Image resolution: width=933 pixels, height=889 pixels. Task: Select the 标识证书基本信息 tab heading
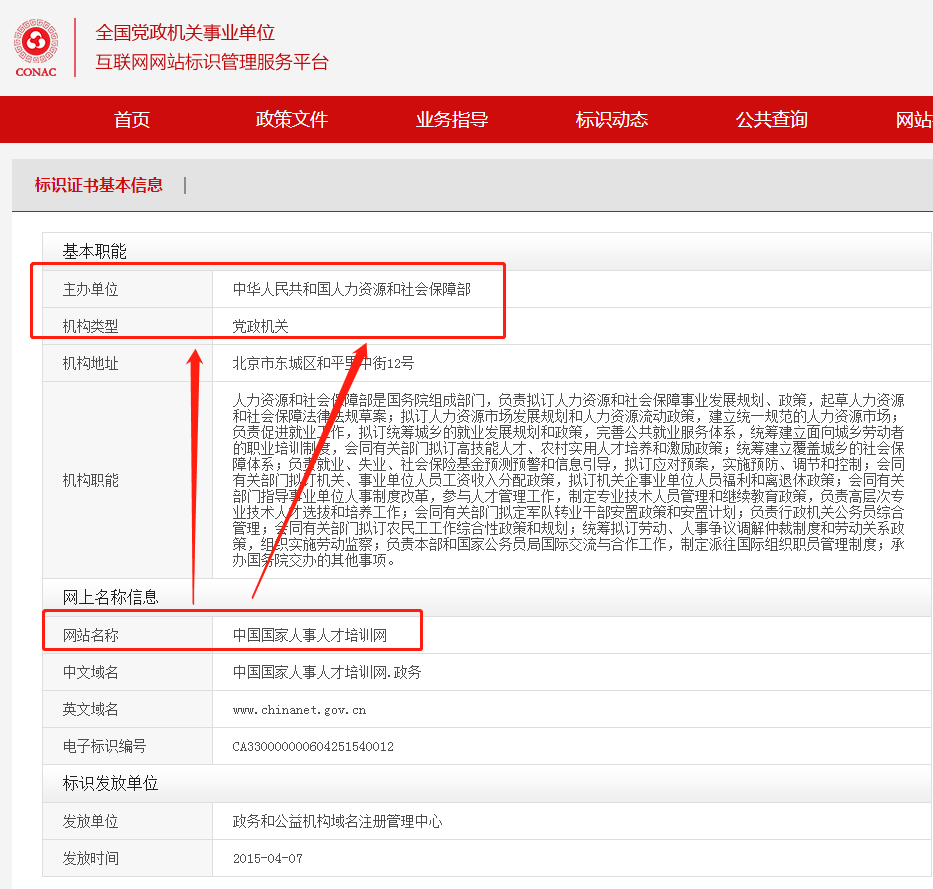(x=99, y=185)
